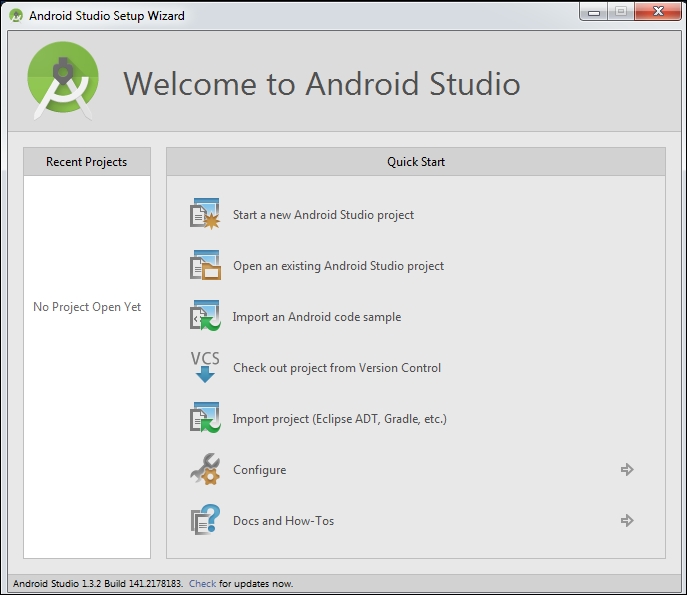Click the empty Recent Projects list area
Screen dimensions: 687x595
click(87, 420)
